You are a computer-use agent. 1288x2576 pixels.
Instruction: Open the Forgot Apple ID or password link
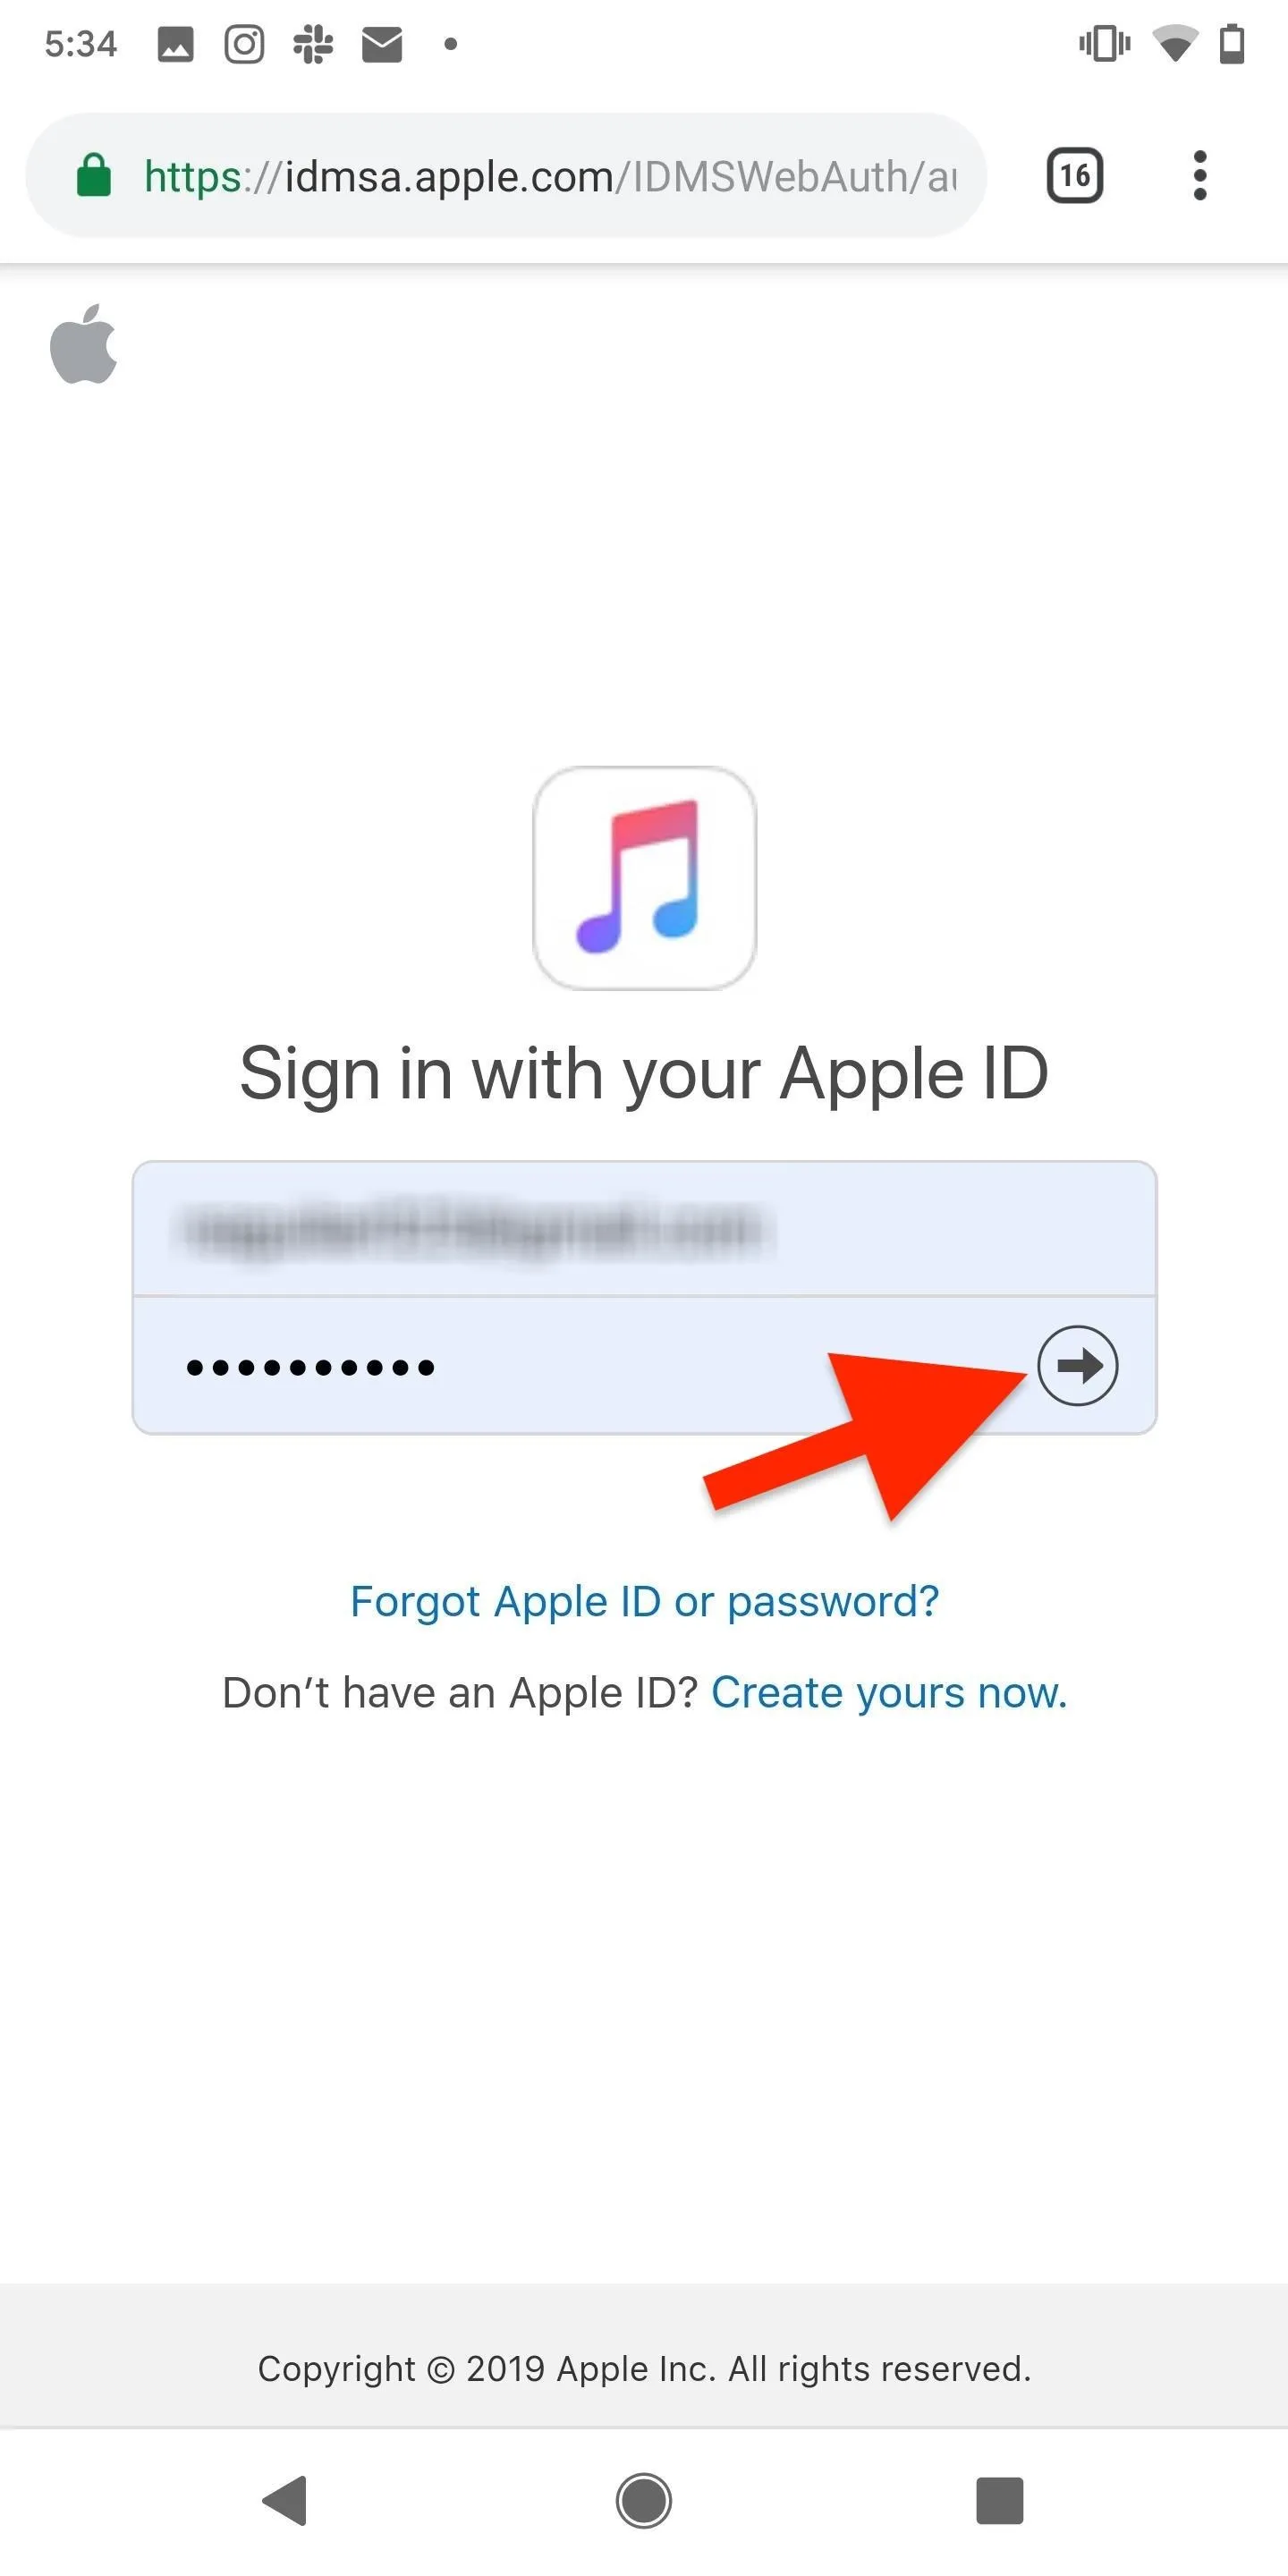pyautogui.click(x=644, y=1601)
